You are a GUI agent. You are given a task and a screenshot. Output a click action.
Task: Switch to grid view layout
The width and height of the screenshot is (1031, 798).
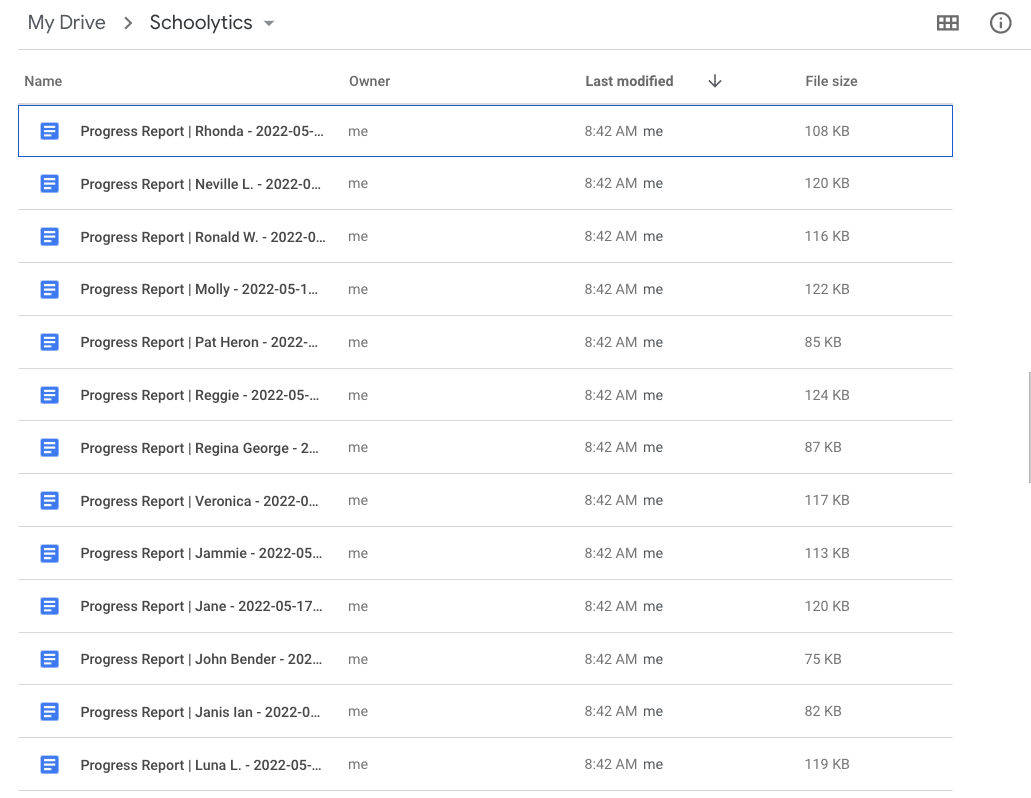[x=947, y=23]
